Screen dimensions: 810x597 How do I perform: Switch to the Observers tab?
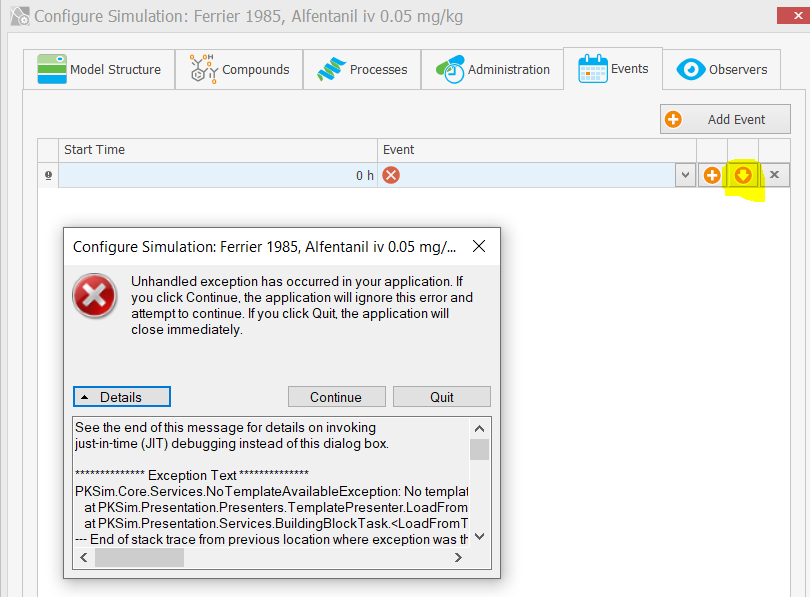[x=721, y=68]
